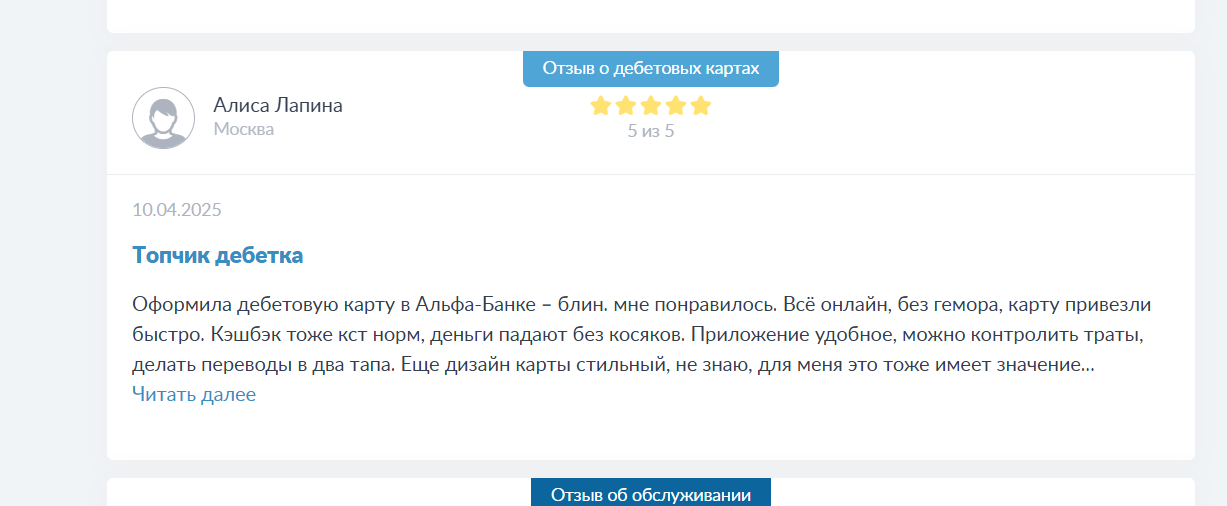Click the second rating star
This screenshot has height=506, width=1227.
625,106
